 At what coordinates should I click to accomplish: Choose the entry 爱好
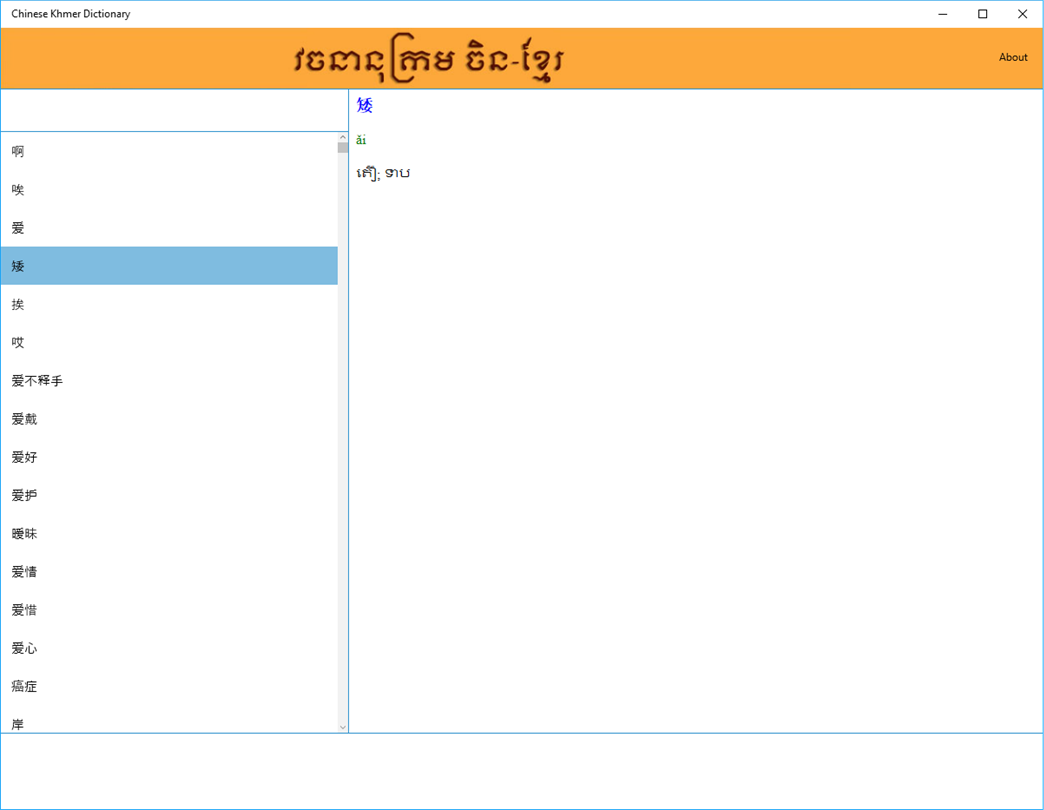click(x=169, y=457)
